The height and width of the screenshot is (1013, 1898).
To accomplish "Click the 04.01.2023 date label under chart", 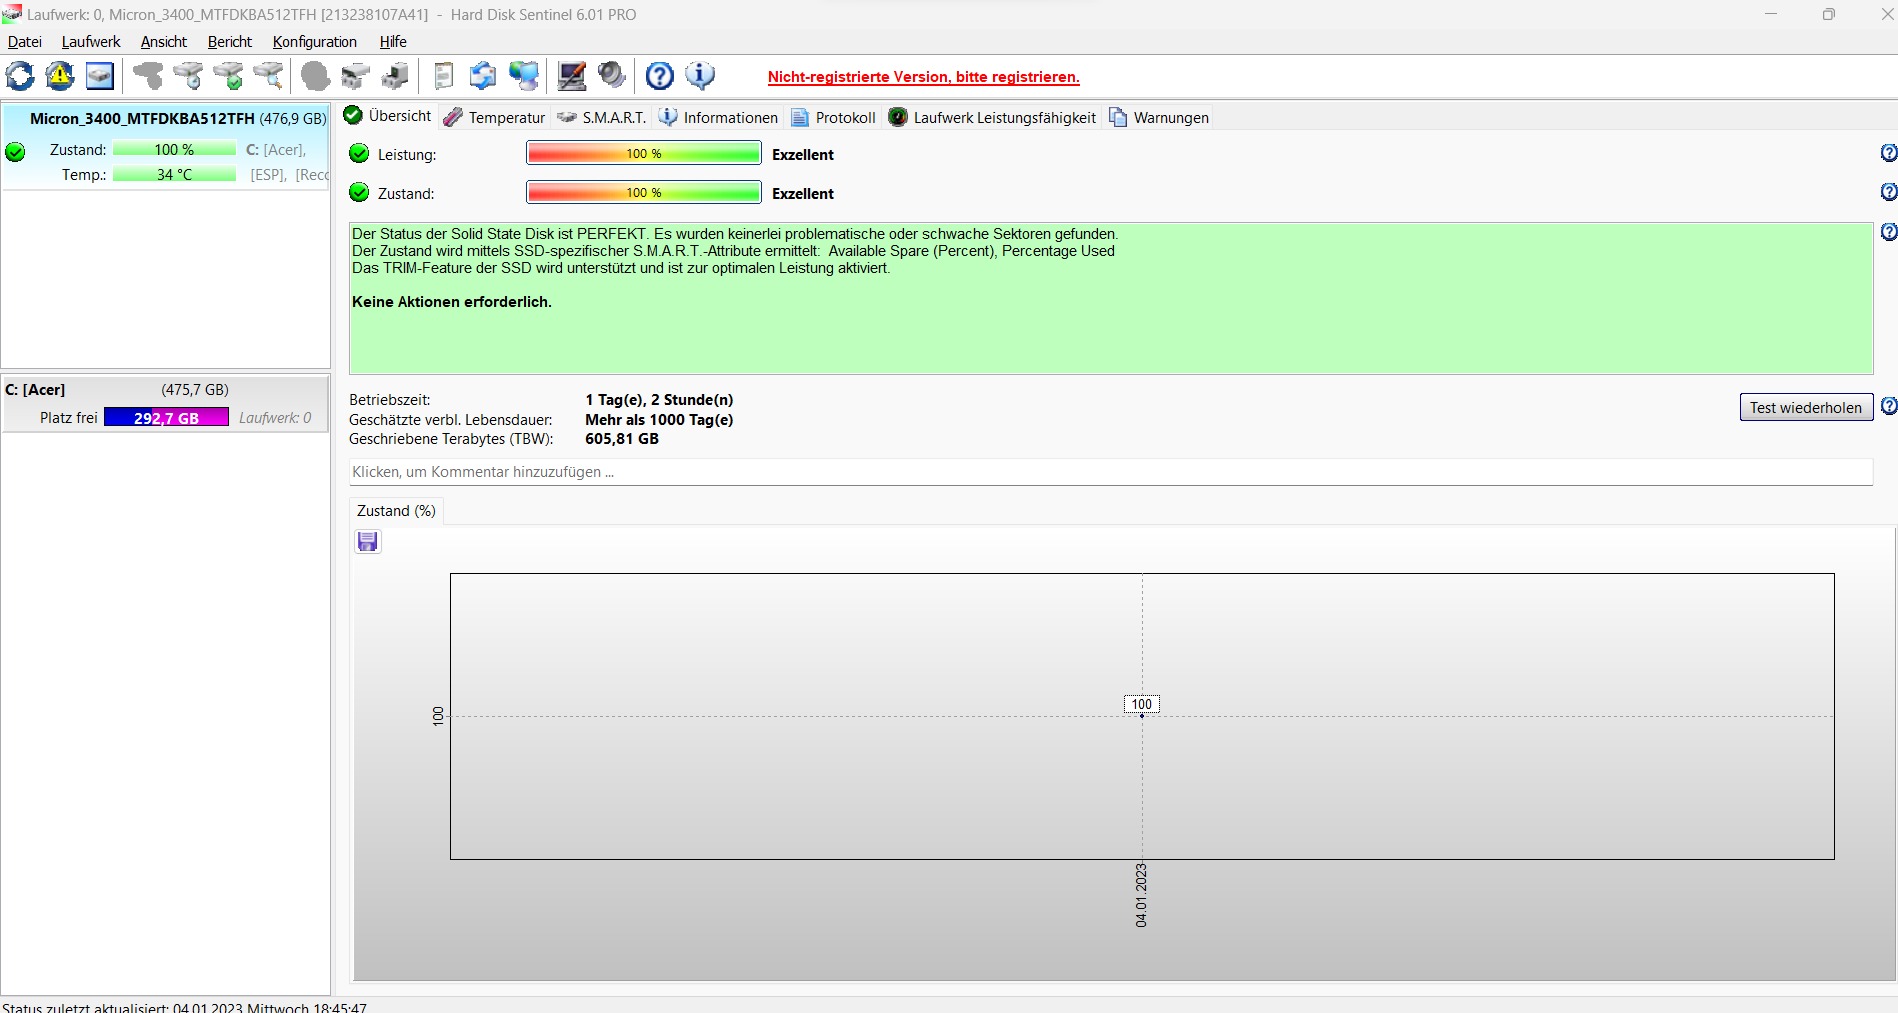I will 1141,896.
